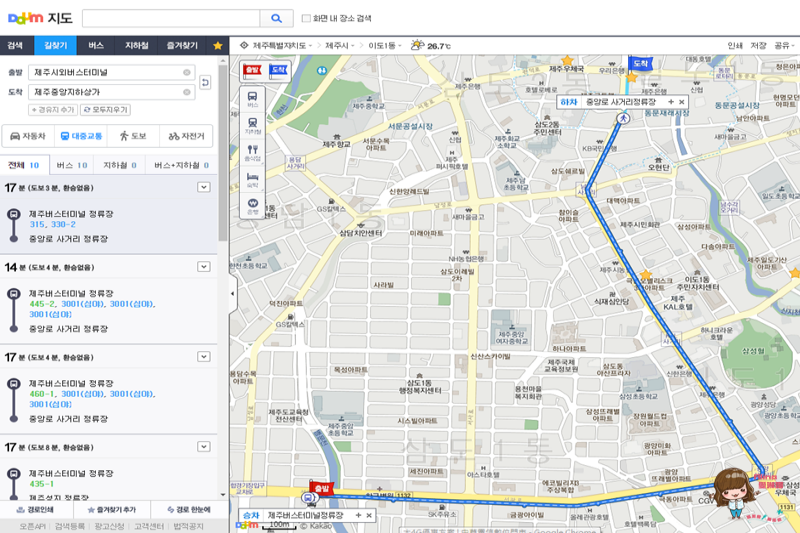Toggle the 버스 map overlay icon

(253, 98)
